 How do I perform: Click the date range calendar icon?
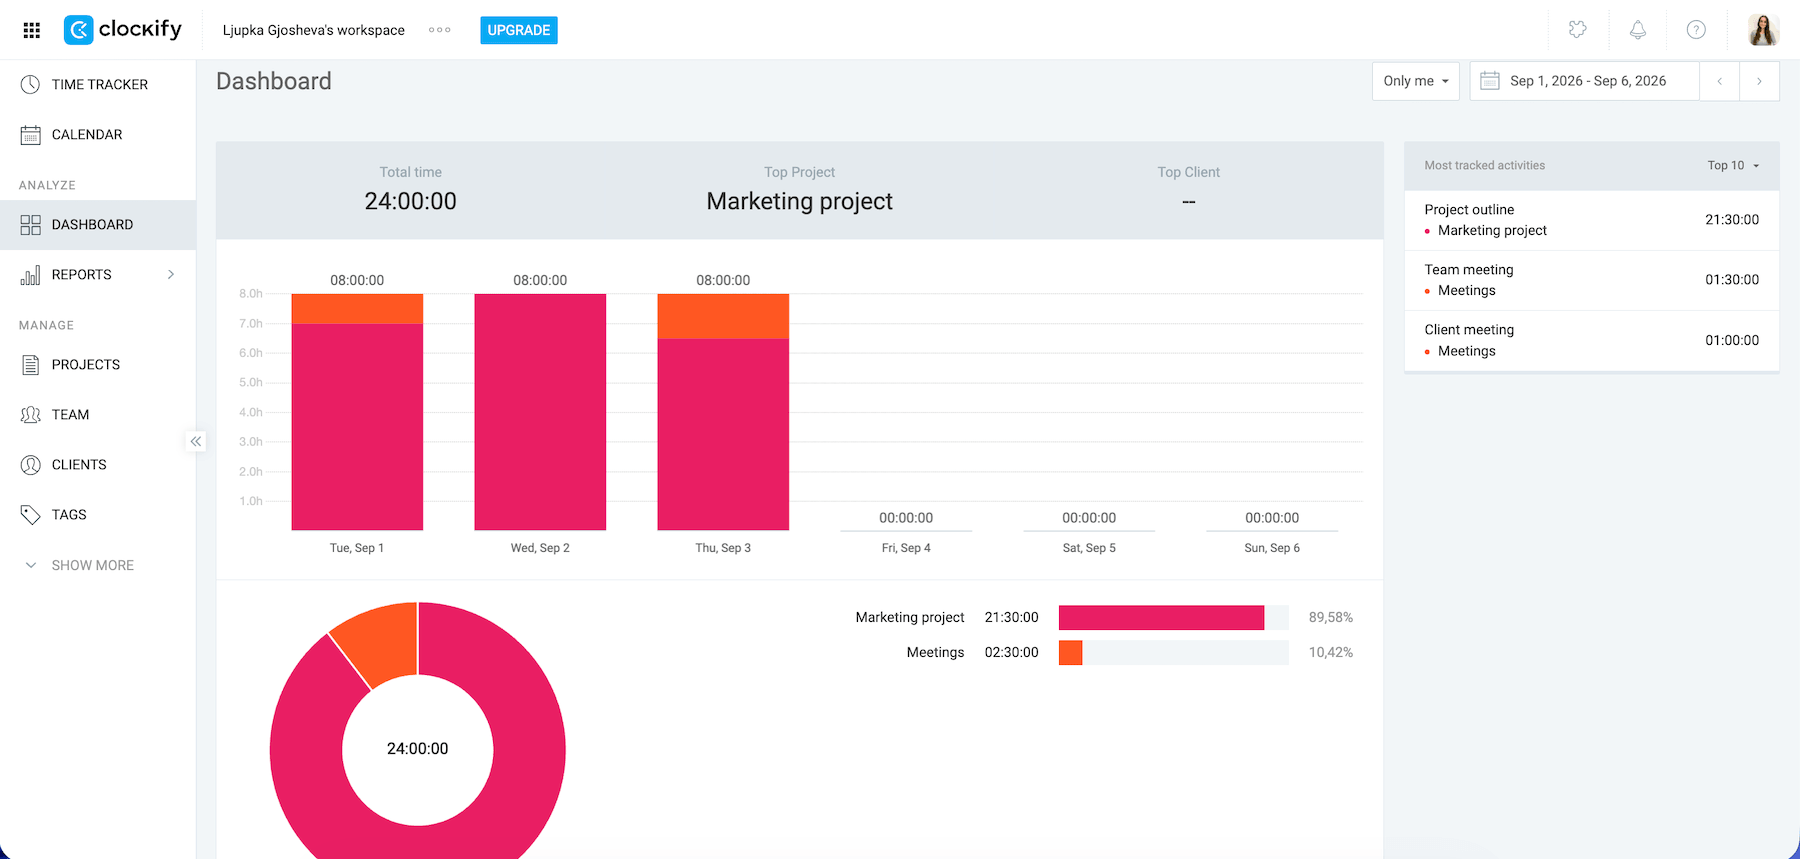click(x=1490, y=81)
